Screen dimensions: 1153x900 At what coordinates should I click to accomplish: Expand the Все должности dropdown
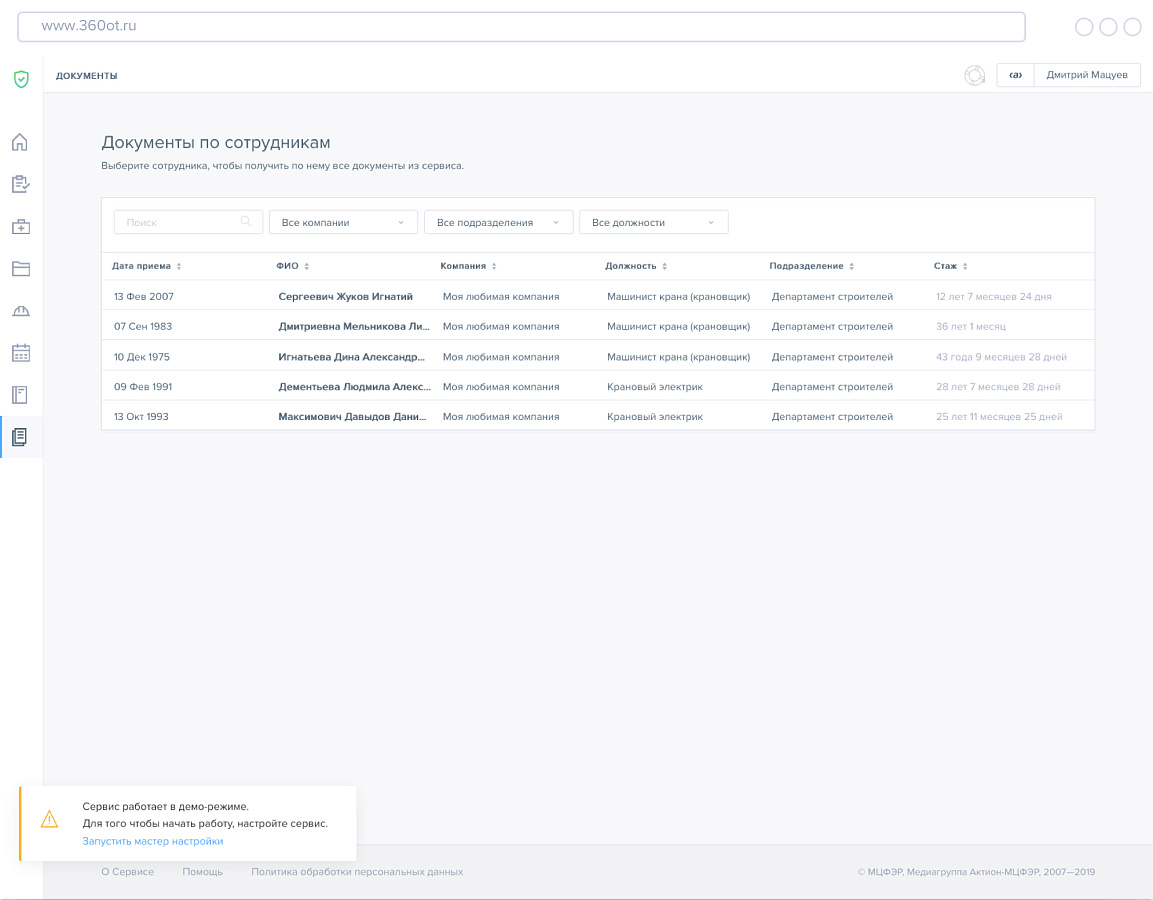[654, 222]
